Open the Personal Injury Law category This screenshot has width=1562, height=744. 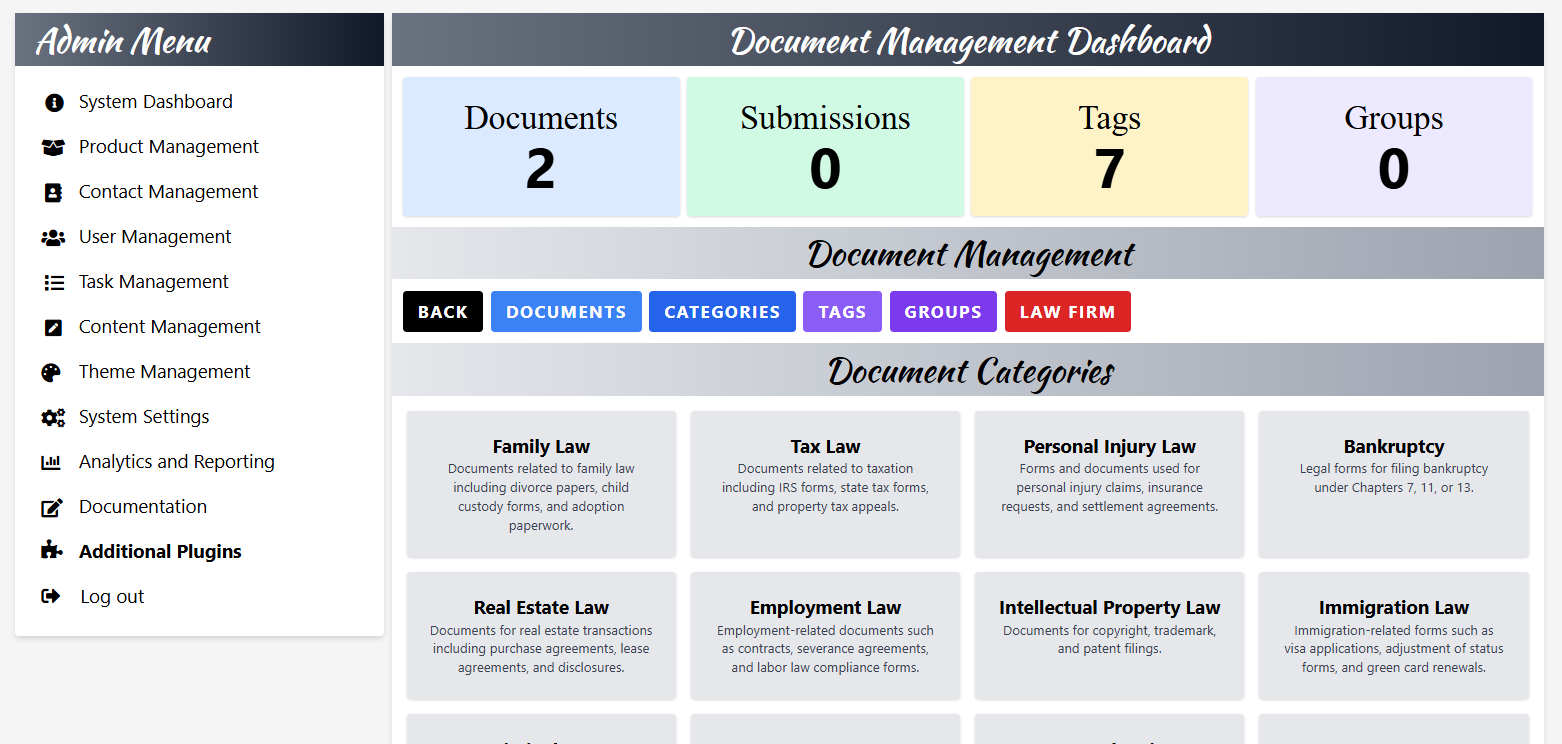[1110, 484]
